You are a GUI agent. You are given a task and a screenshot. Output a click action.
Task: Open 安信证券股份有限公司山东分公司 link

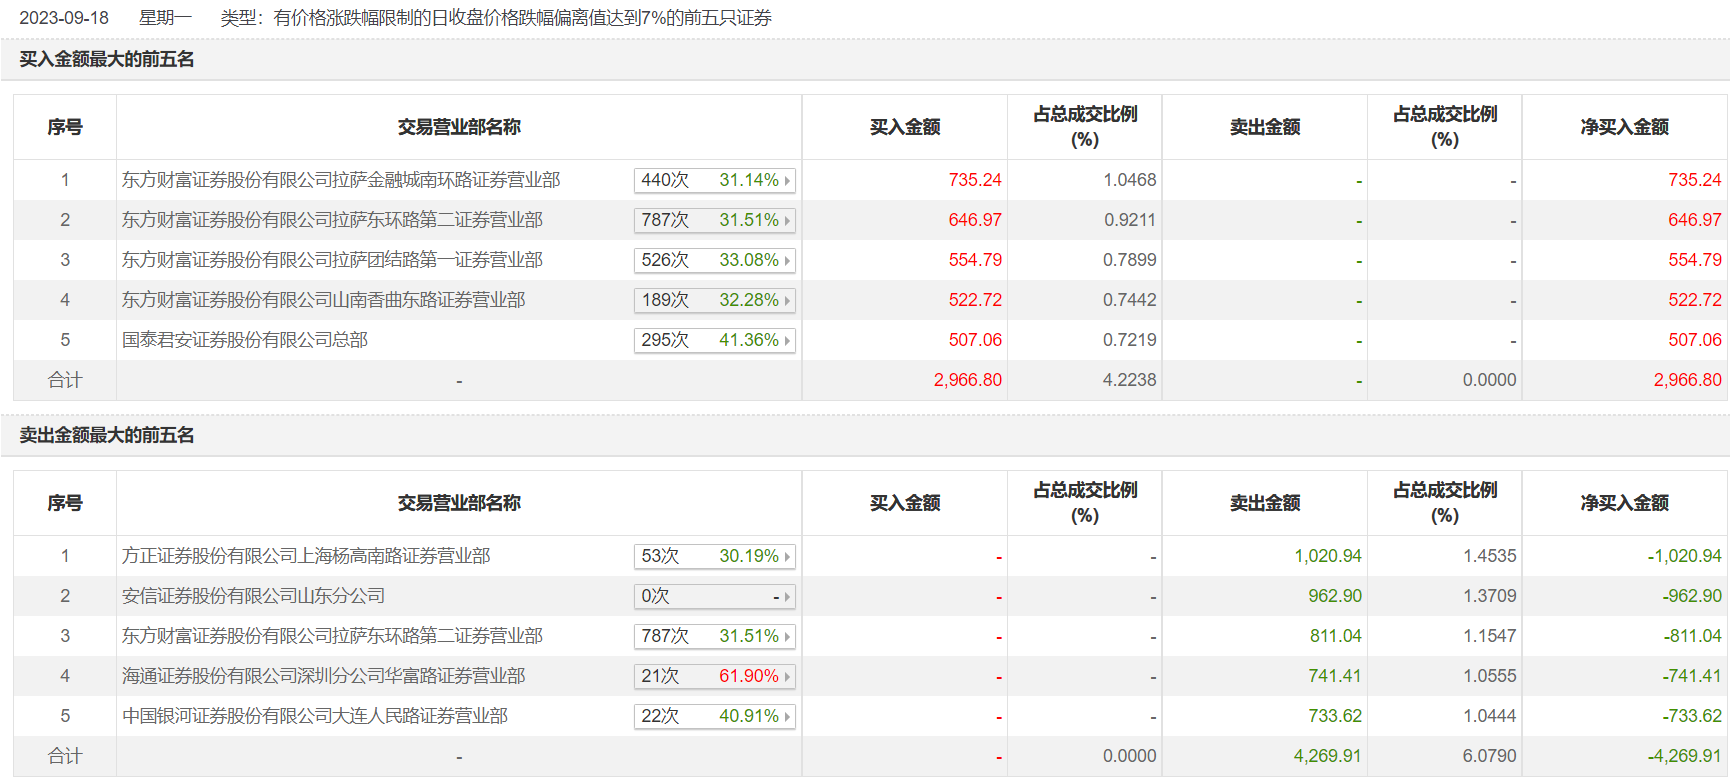click(253, 596)
